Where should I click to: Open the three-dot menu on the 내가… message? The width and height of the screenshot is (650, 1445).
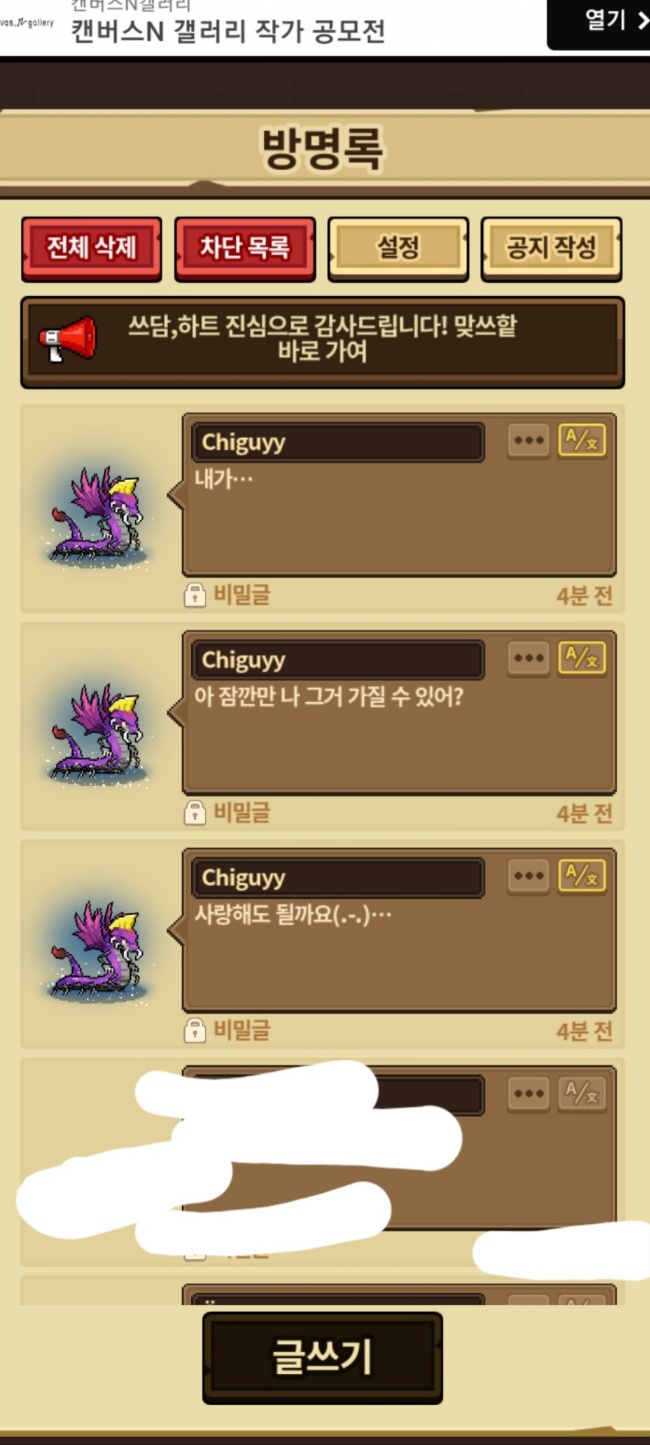pos(528,441)
